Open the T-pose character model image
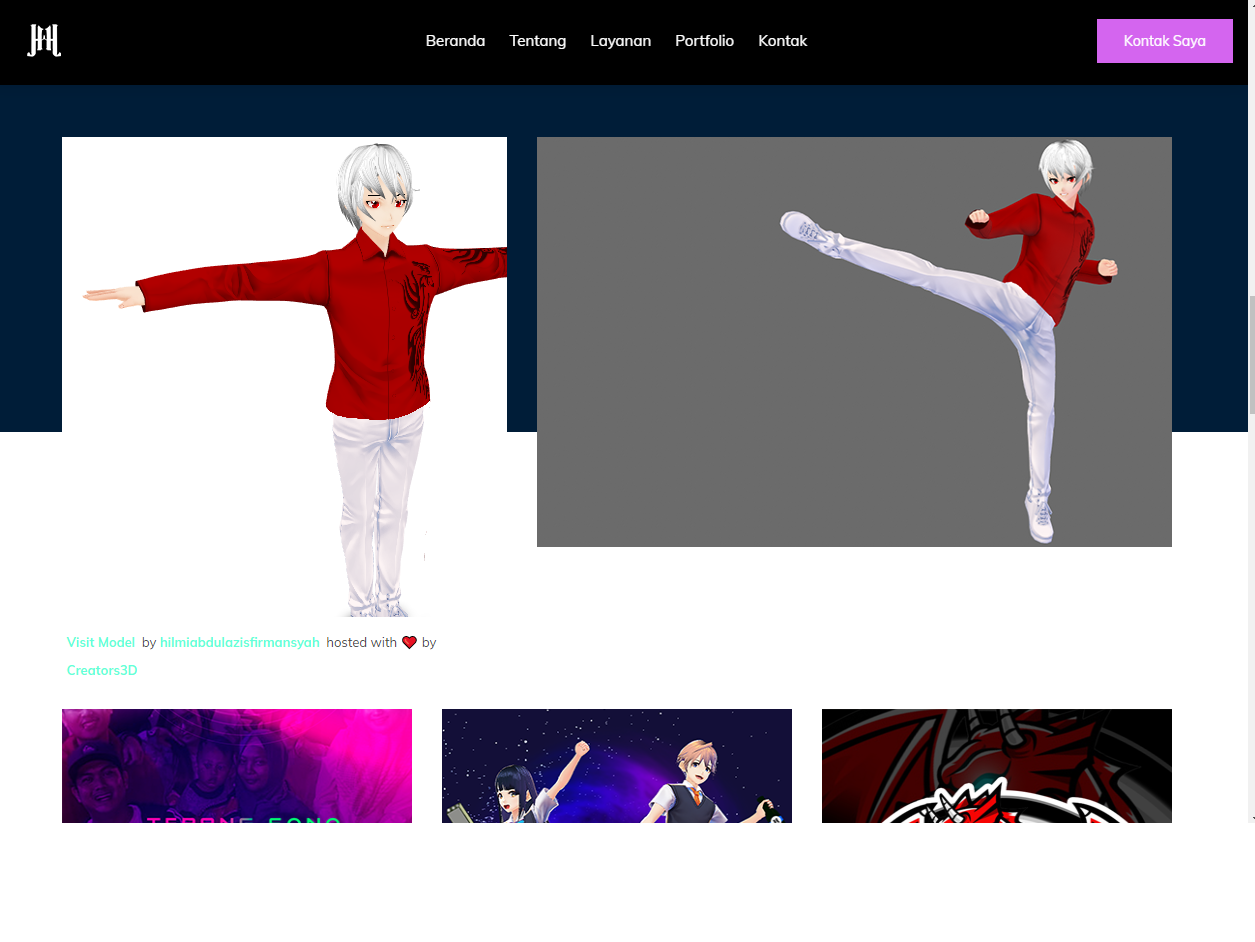The width and height of the screenshot is (1255, 942). pyautogui.click(x=284, y=377)
